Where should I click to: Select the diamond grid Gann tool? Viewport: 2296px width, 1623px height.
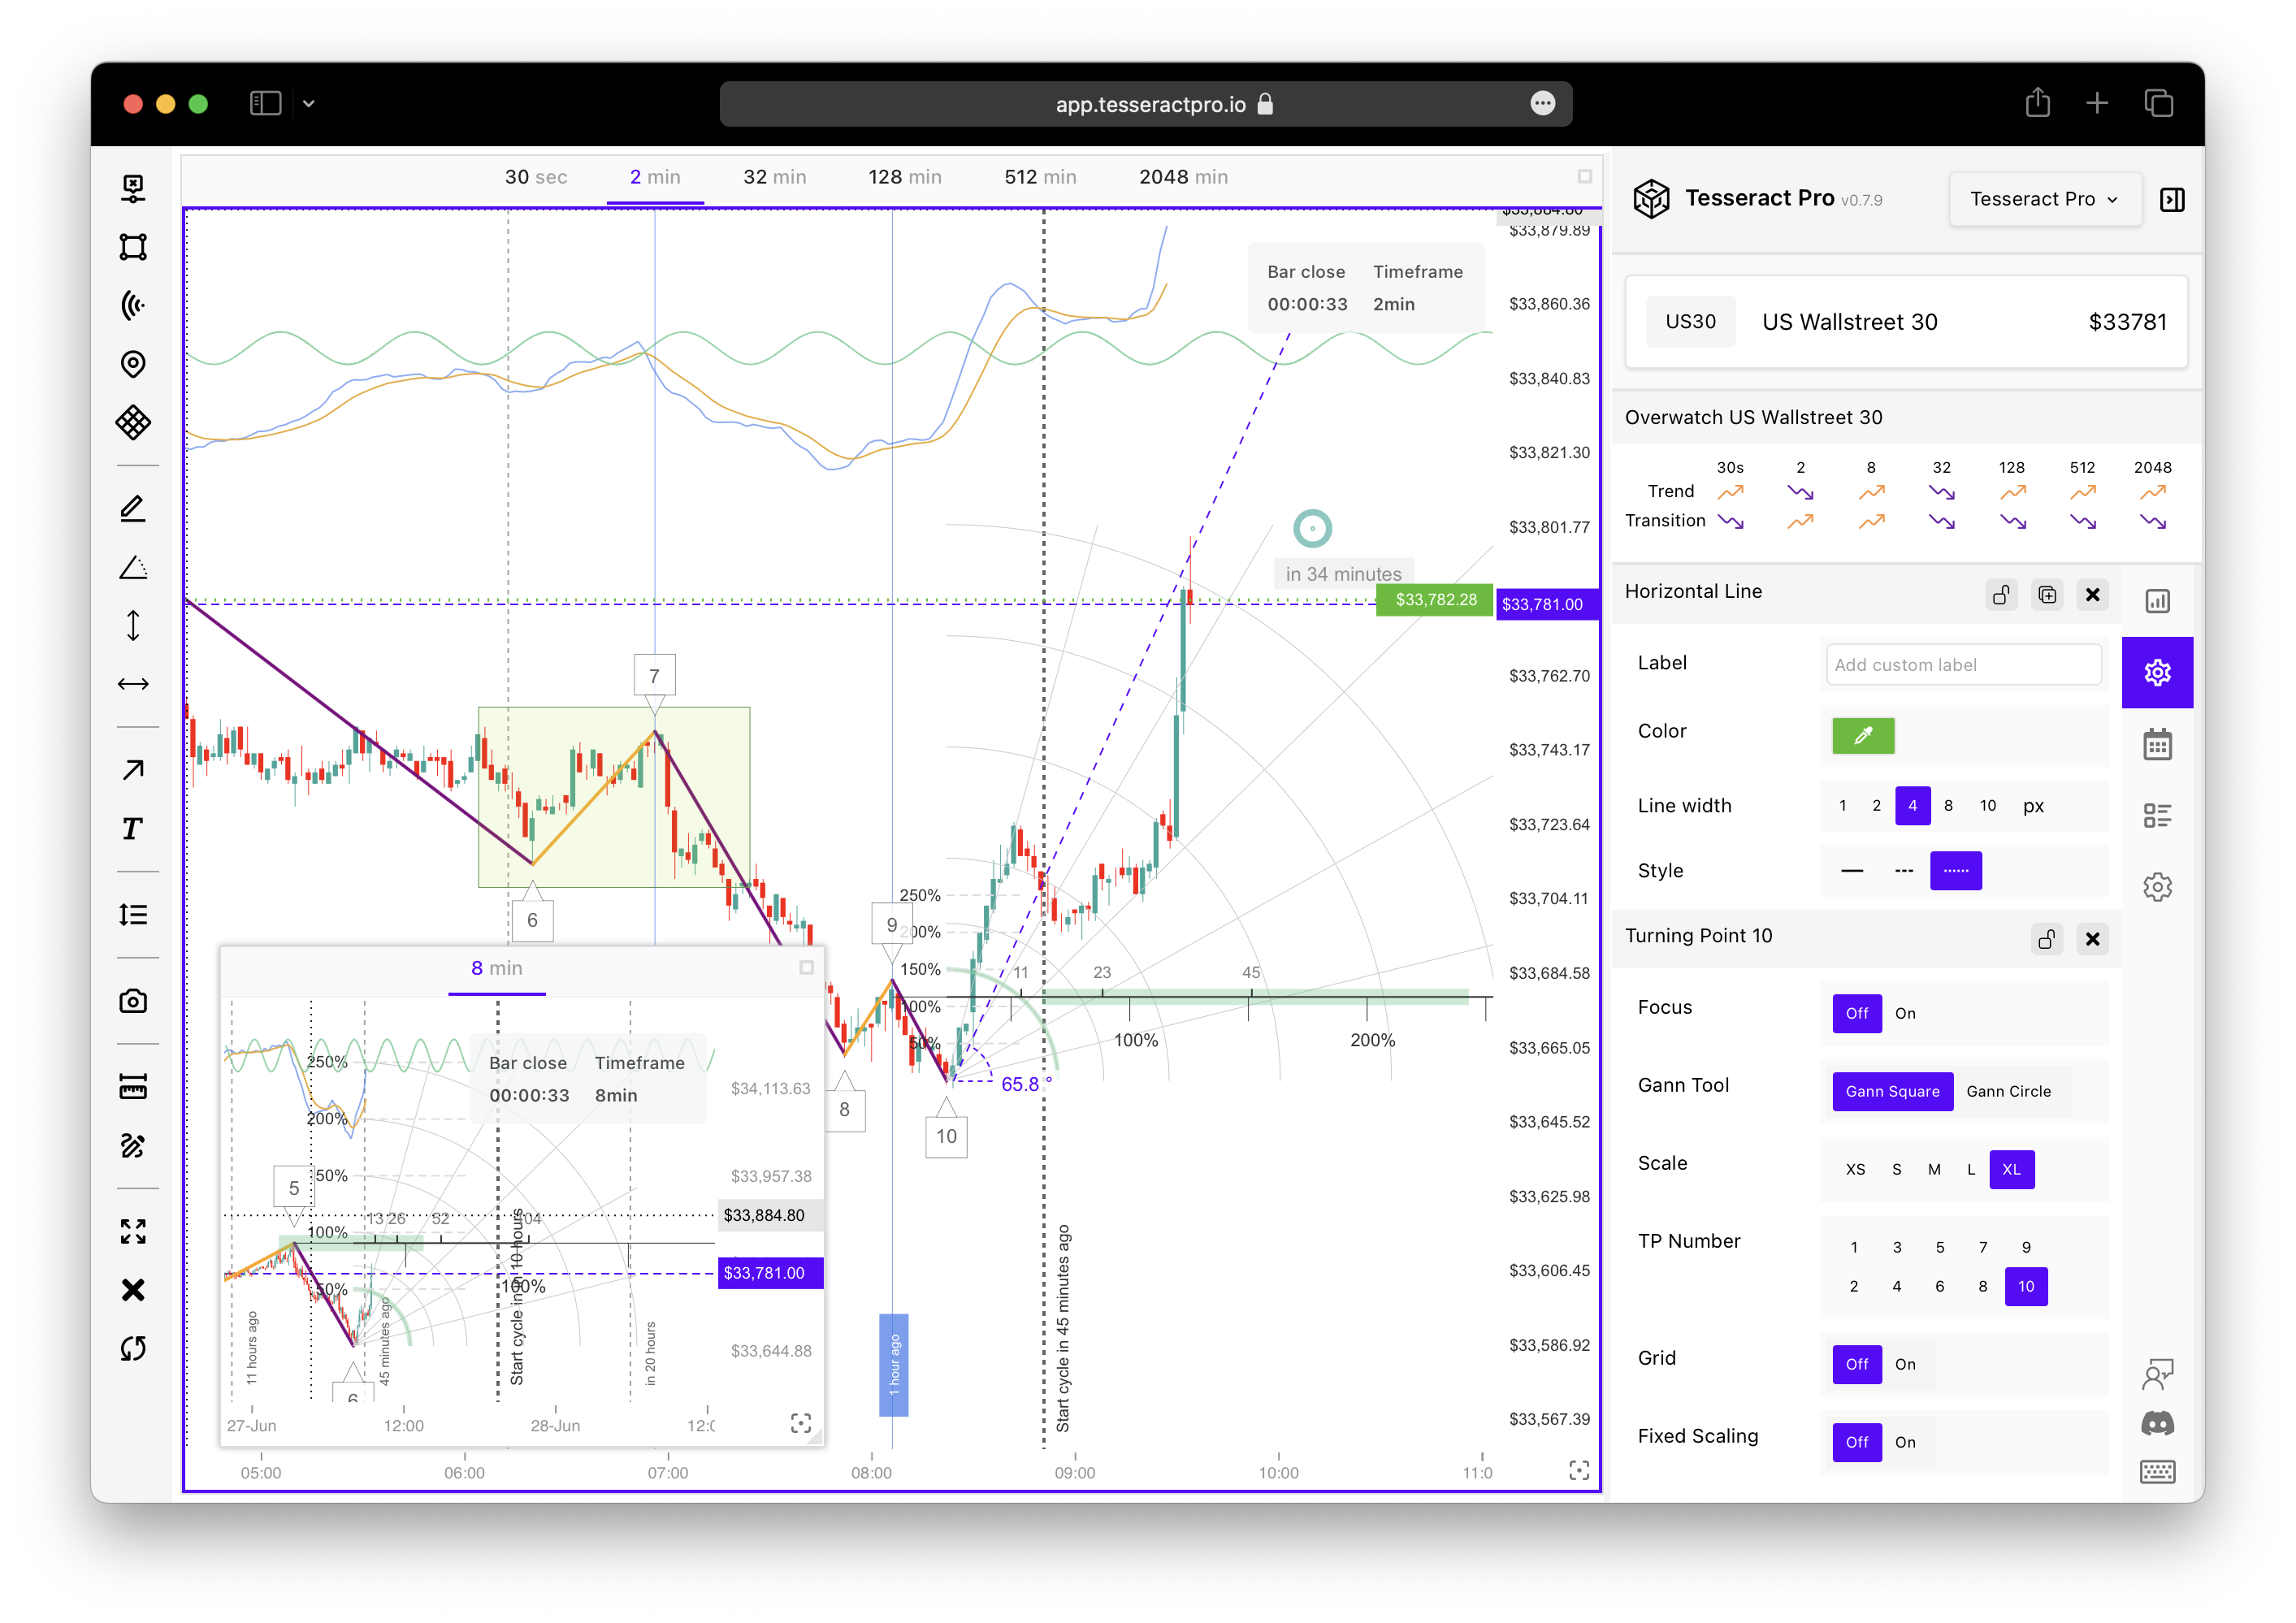(133, 422)
